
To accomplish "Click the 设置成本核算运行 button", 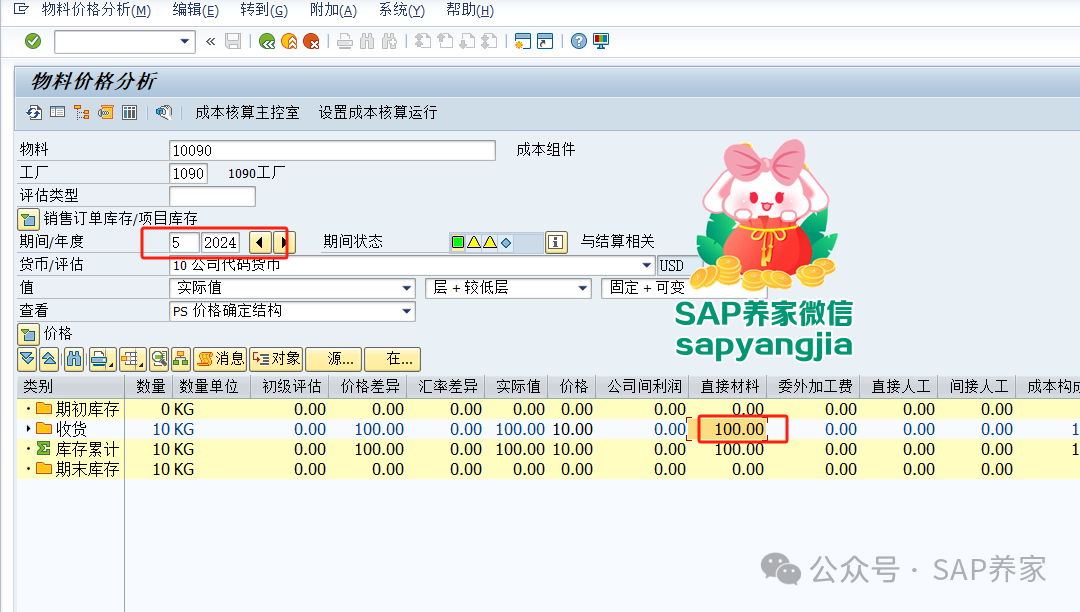I will click(x=377, y=112).
